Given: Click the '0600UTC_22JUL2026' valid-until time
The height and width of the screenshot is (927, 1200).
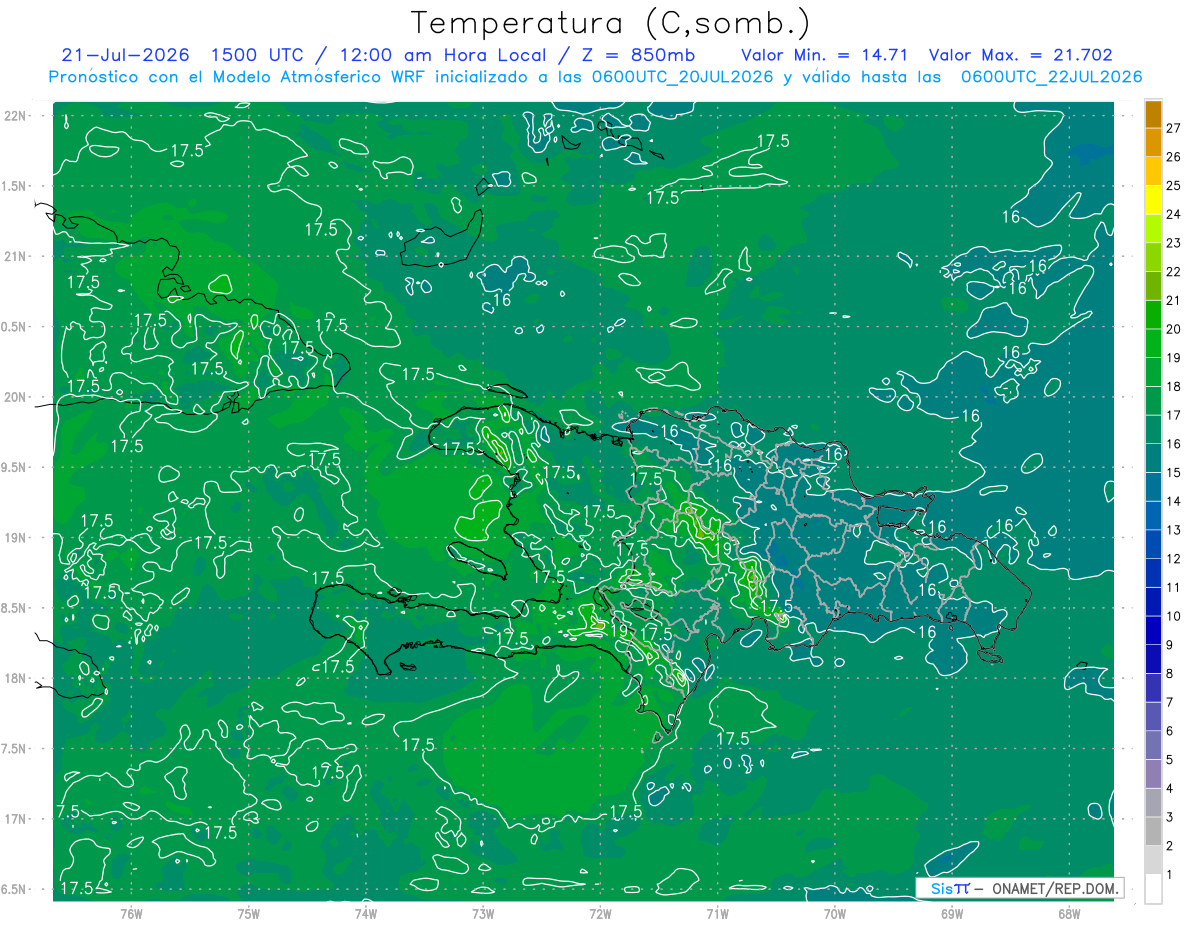Looking at the screenshot, I should (1051, 77).
